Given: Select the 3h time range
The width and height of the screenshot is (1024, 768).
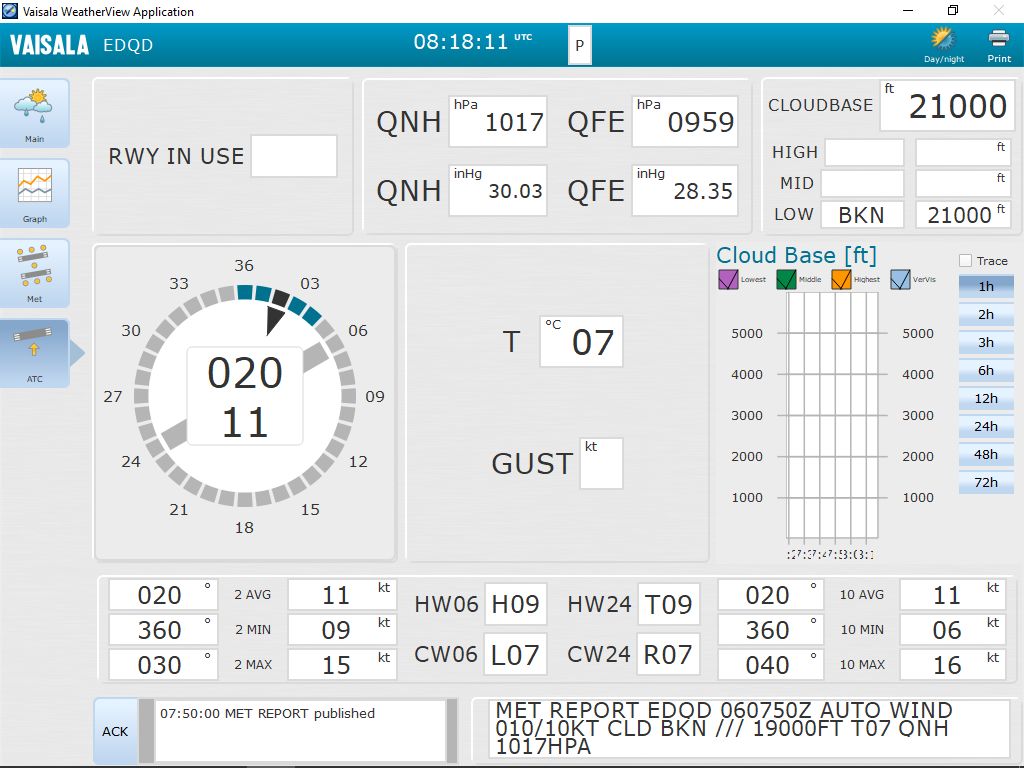Looking at the screenshot, I should click(x=986, y=342).
